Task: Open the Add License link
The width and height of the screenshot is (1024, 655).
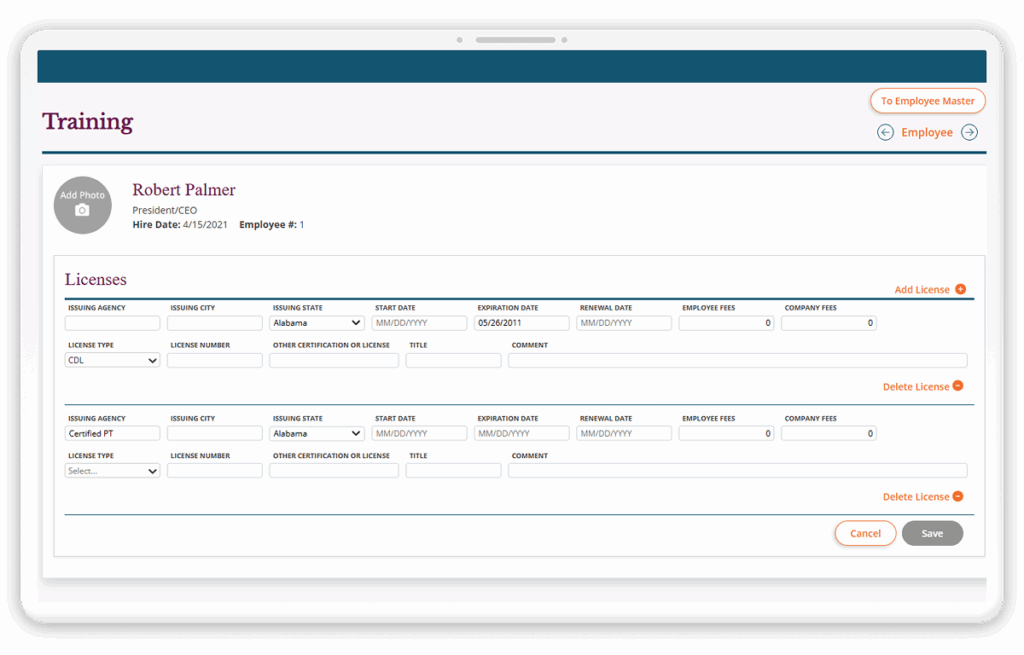Action: (x=922, y=289)
